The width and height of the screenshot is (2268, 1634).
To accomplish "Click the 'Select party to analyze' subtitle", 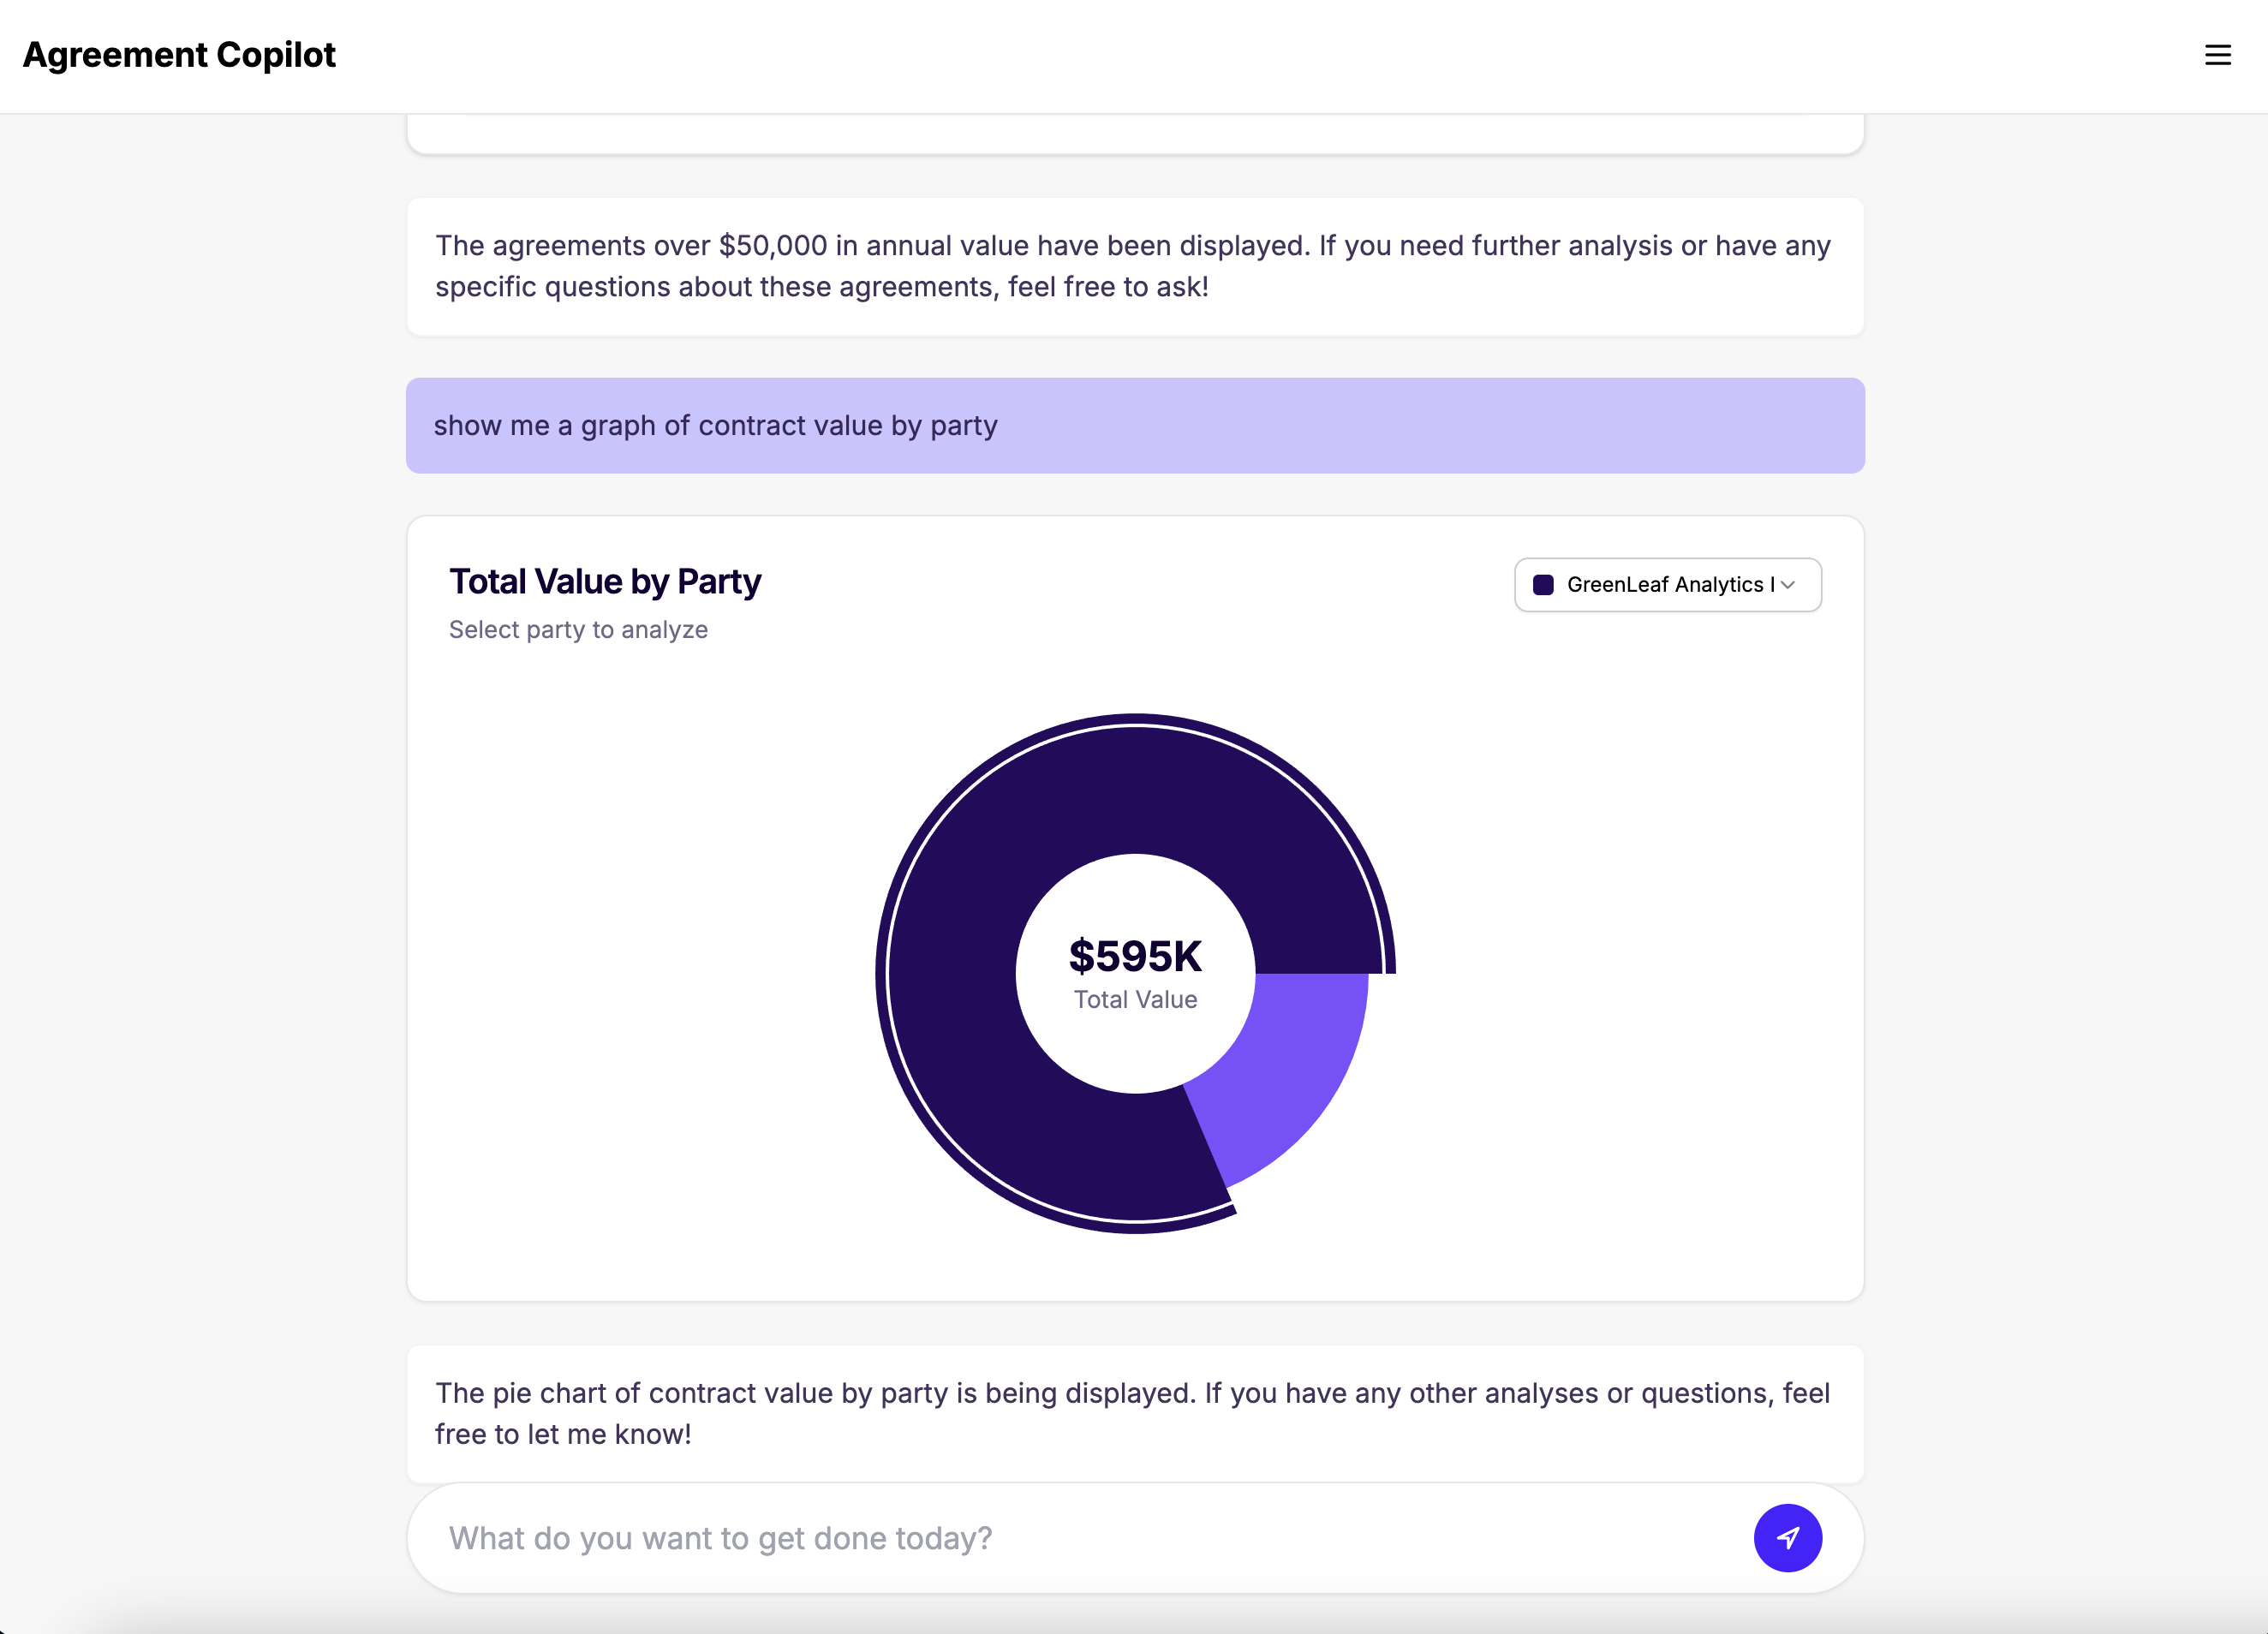I will [578, 630].
